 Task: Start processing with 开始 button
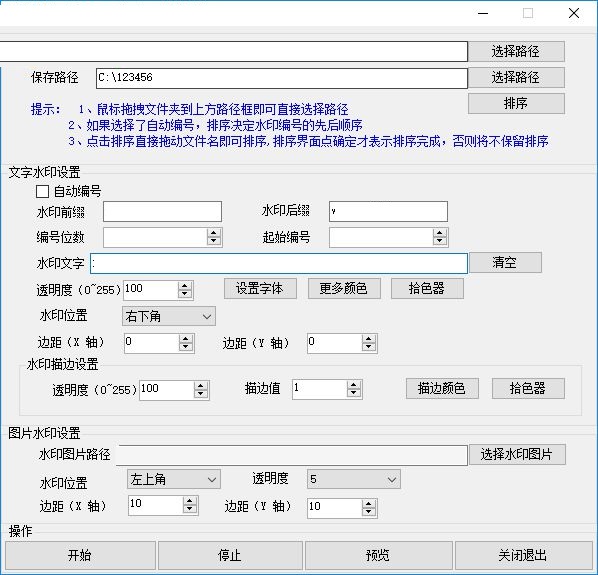(x=80, y=555)
